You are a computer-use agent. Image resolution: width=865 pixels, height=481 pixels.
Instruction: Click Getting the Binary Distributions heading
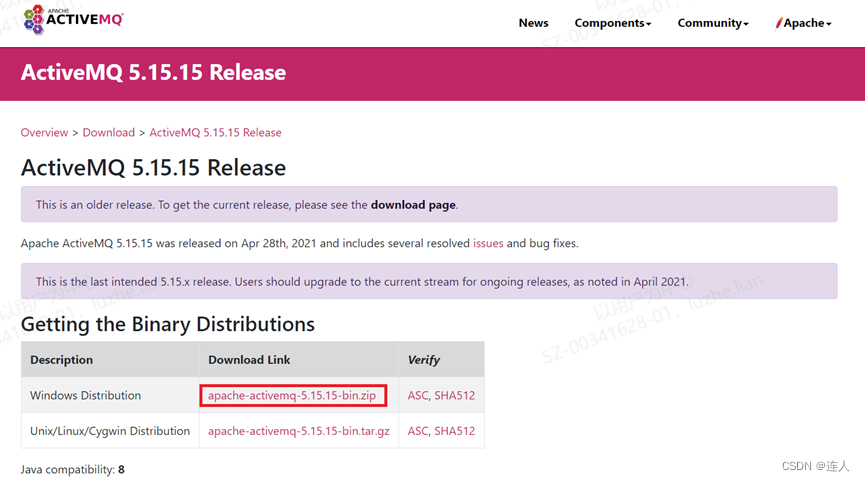pos(168,324)
